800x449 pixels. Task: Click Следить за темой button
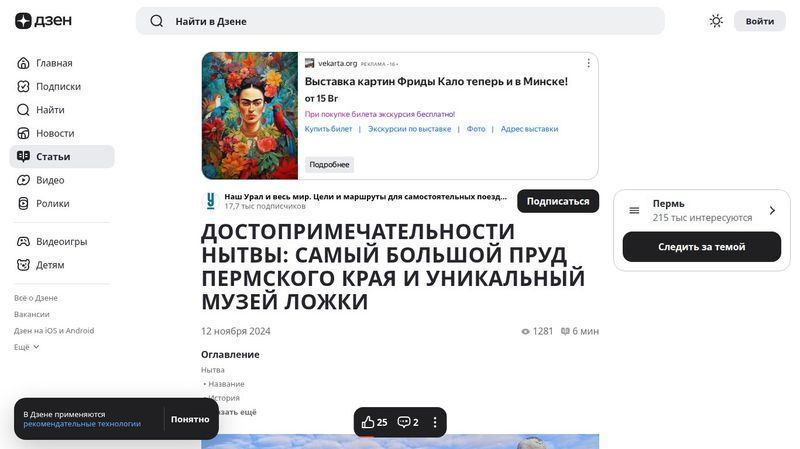coord(702,247)
